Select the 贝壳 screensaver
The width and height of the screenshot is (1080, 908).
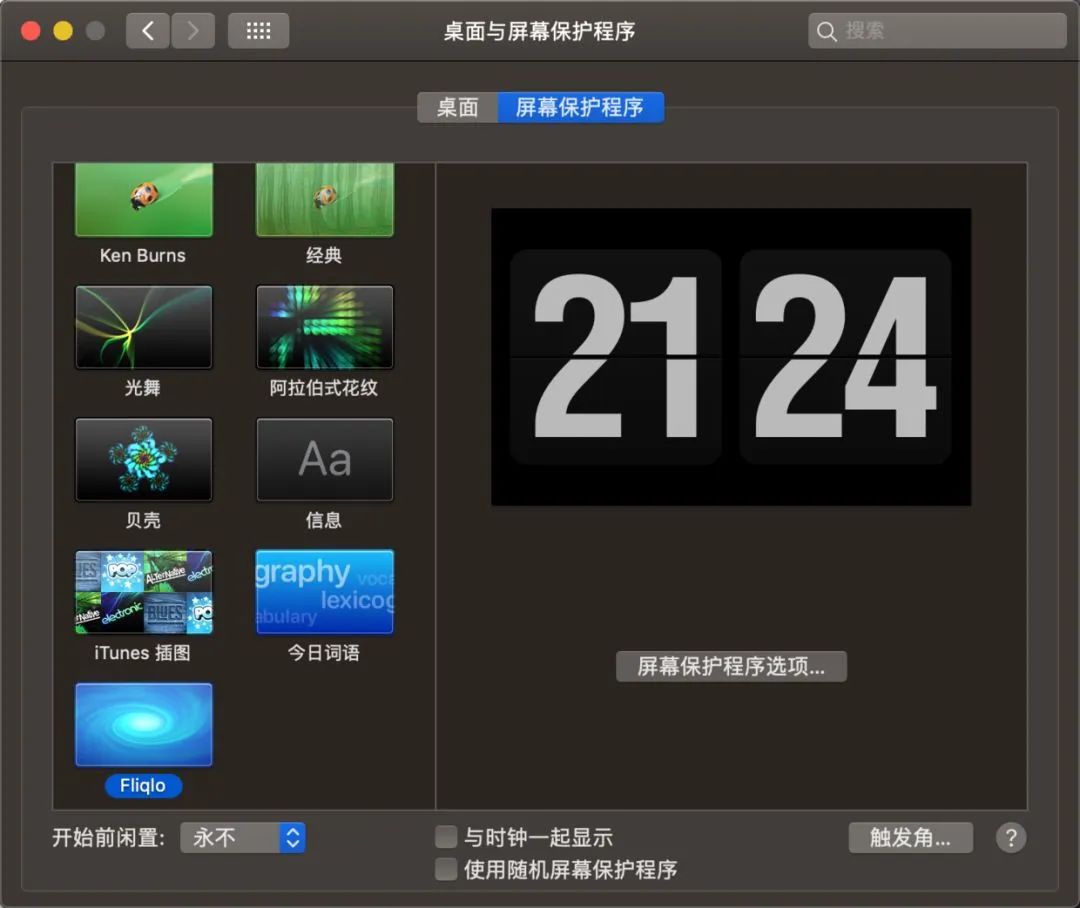[143, 459]
